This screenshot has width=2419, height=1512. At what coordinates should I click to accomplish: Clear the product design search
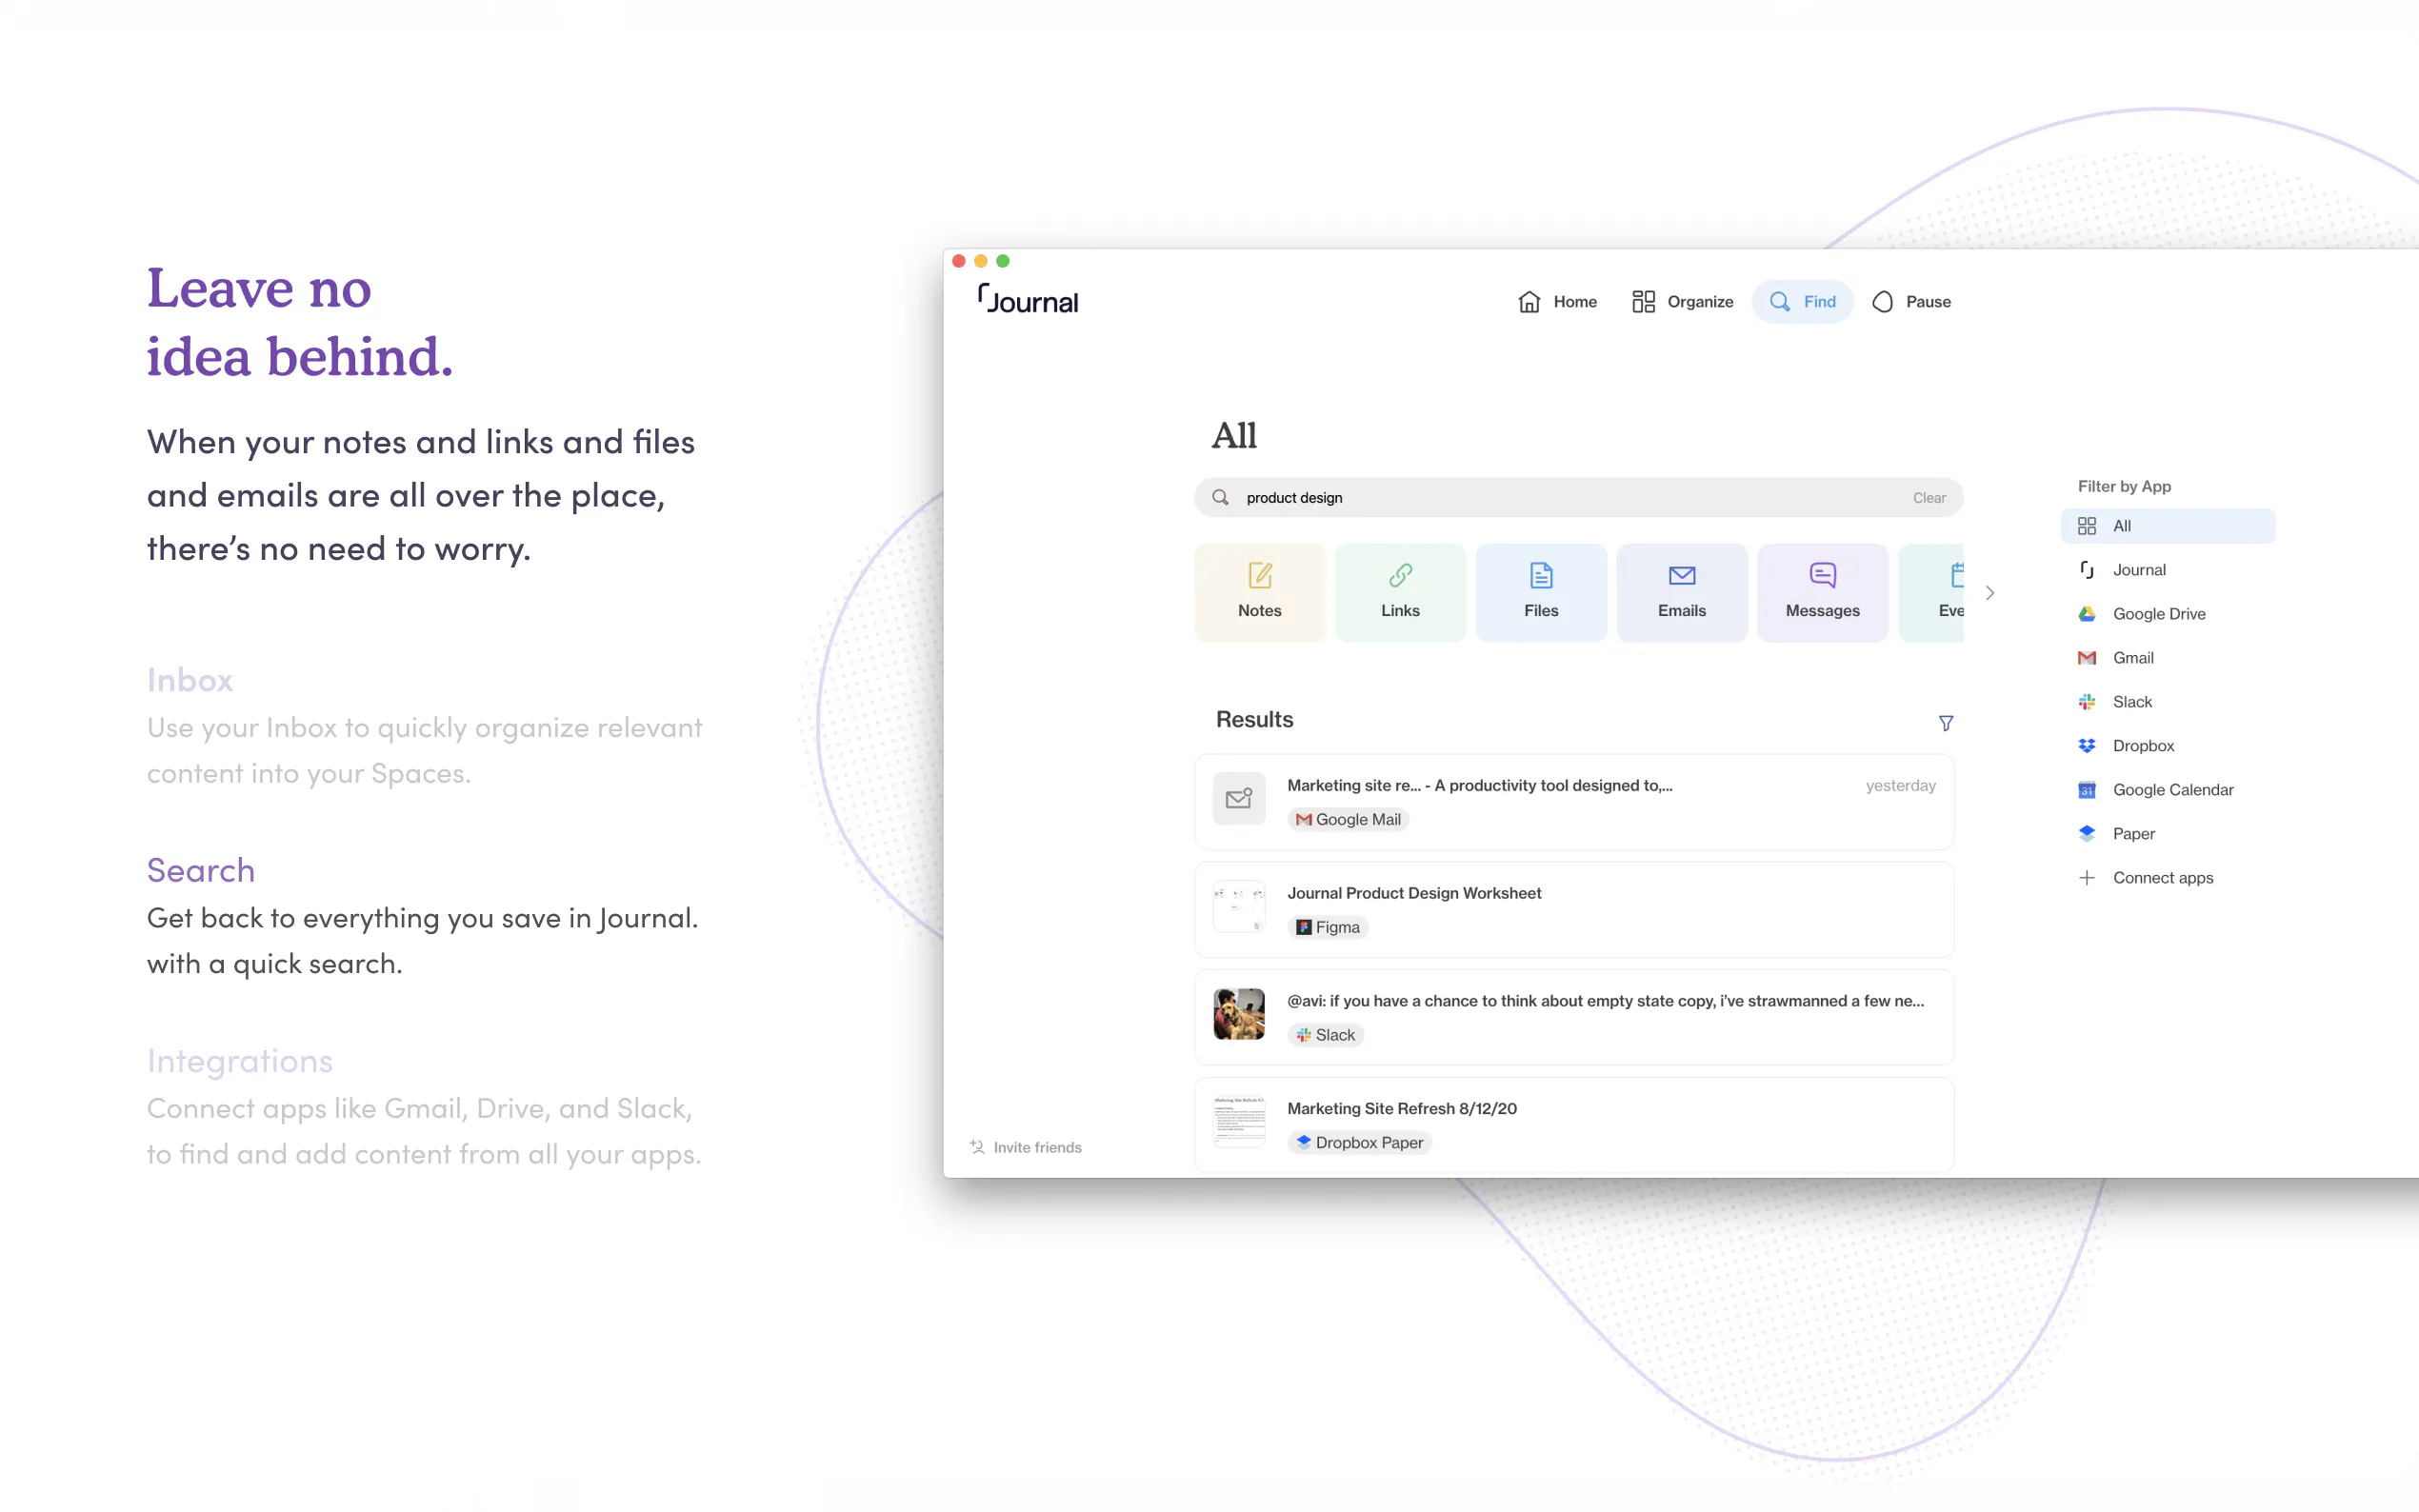pyautogui.click(x=1928, y=498)
